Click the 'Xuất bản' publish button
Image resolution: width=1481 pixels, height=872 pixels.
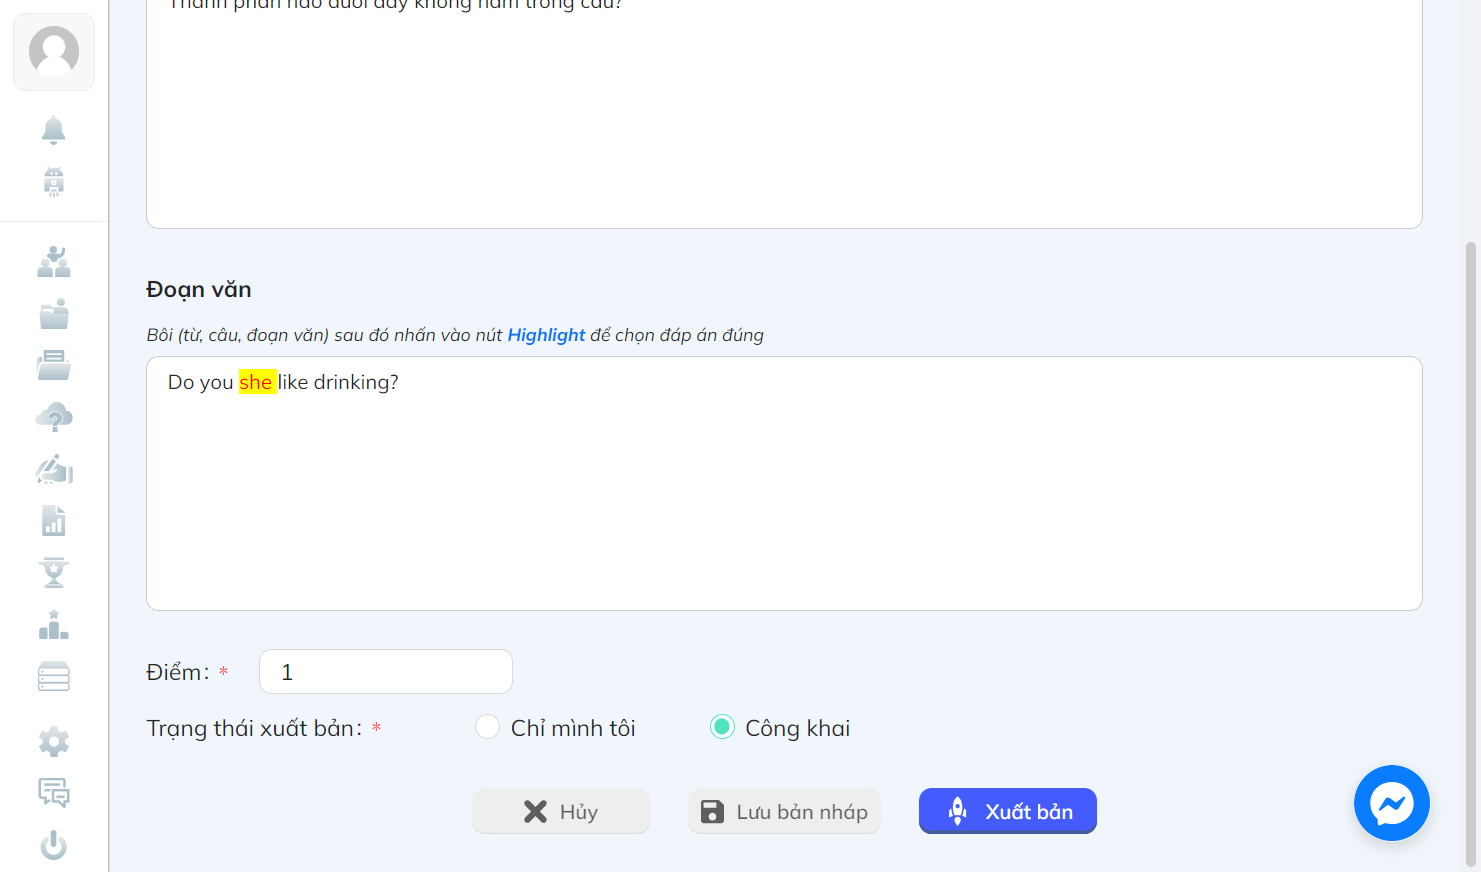tap(1008, 811)
